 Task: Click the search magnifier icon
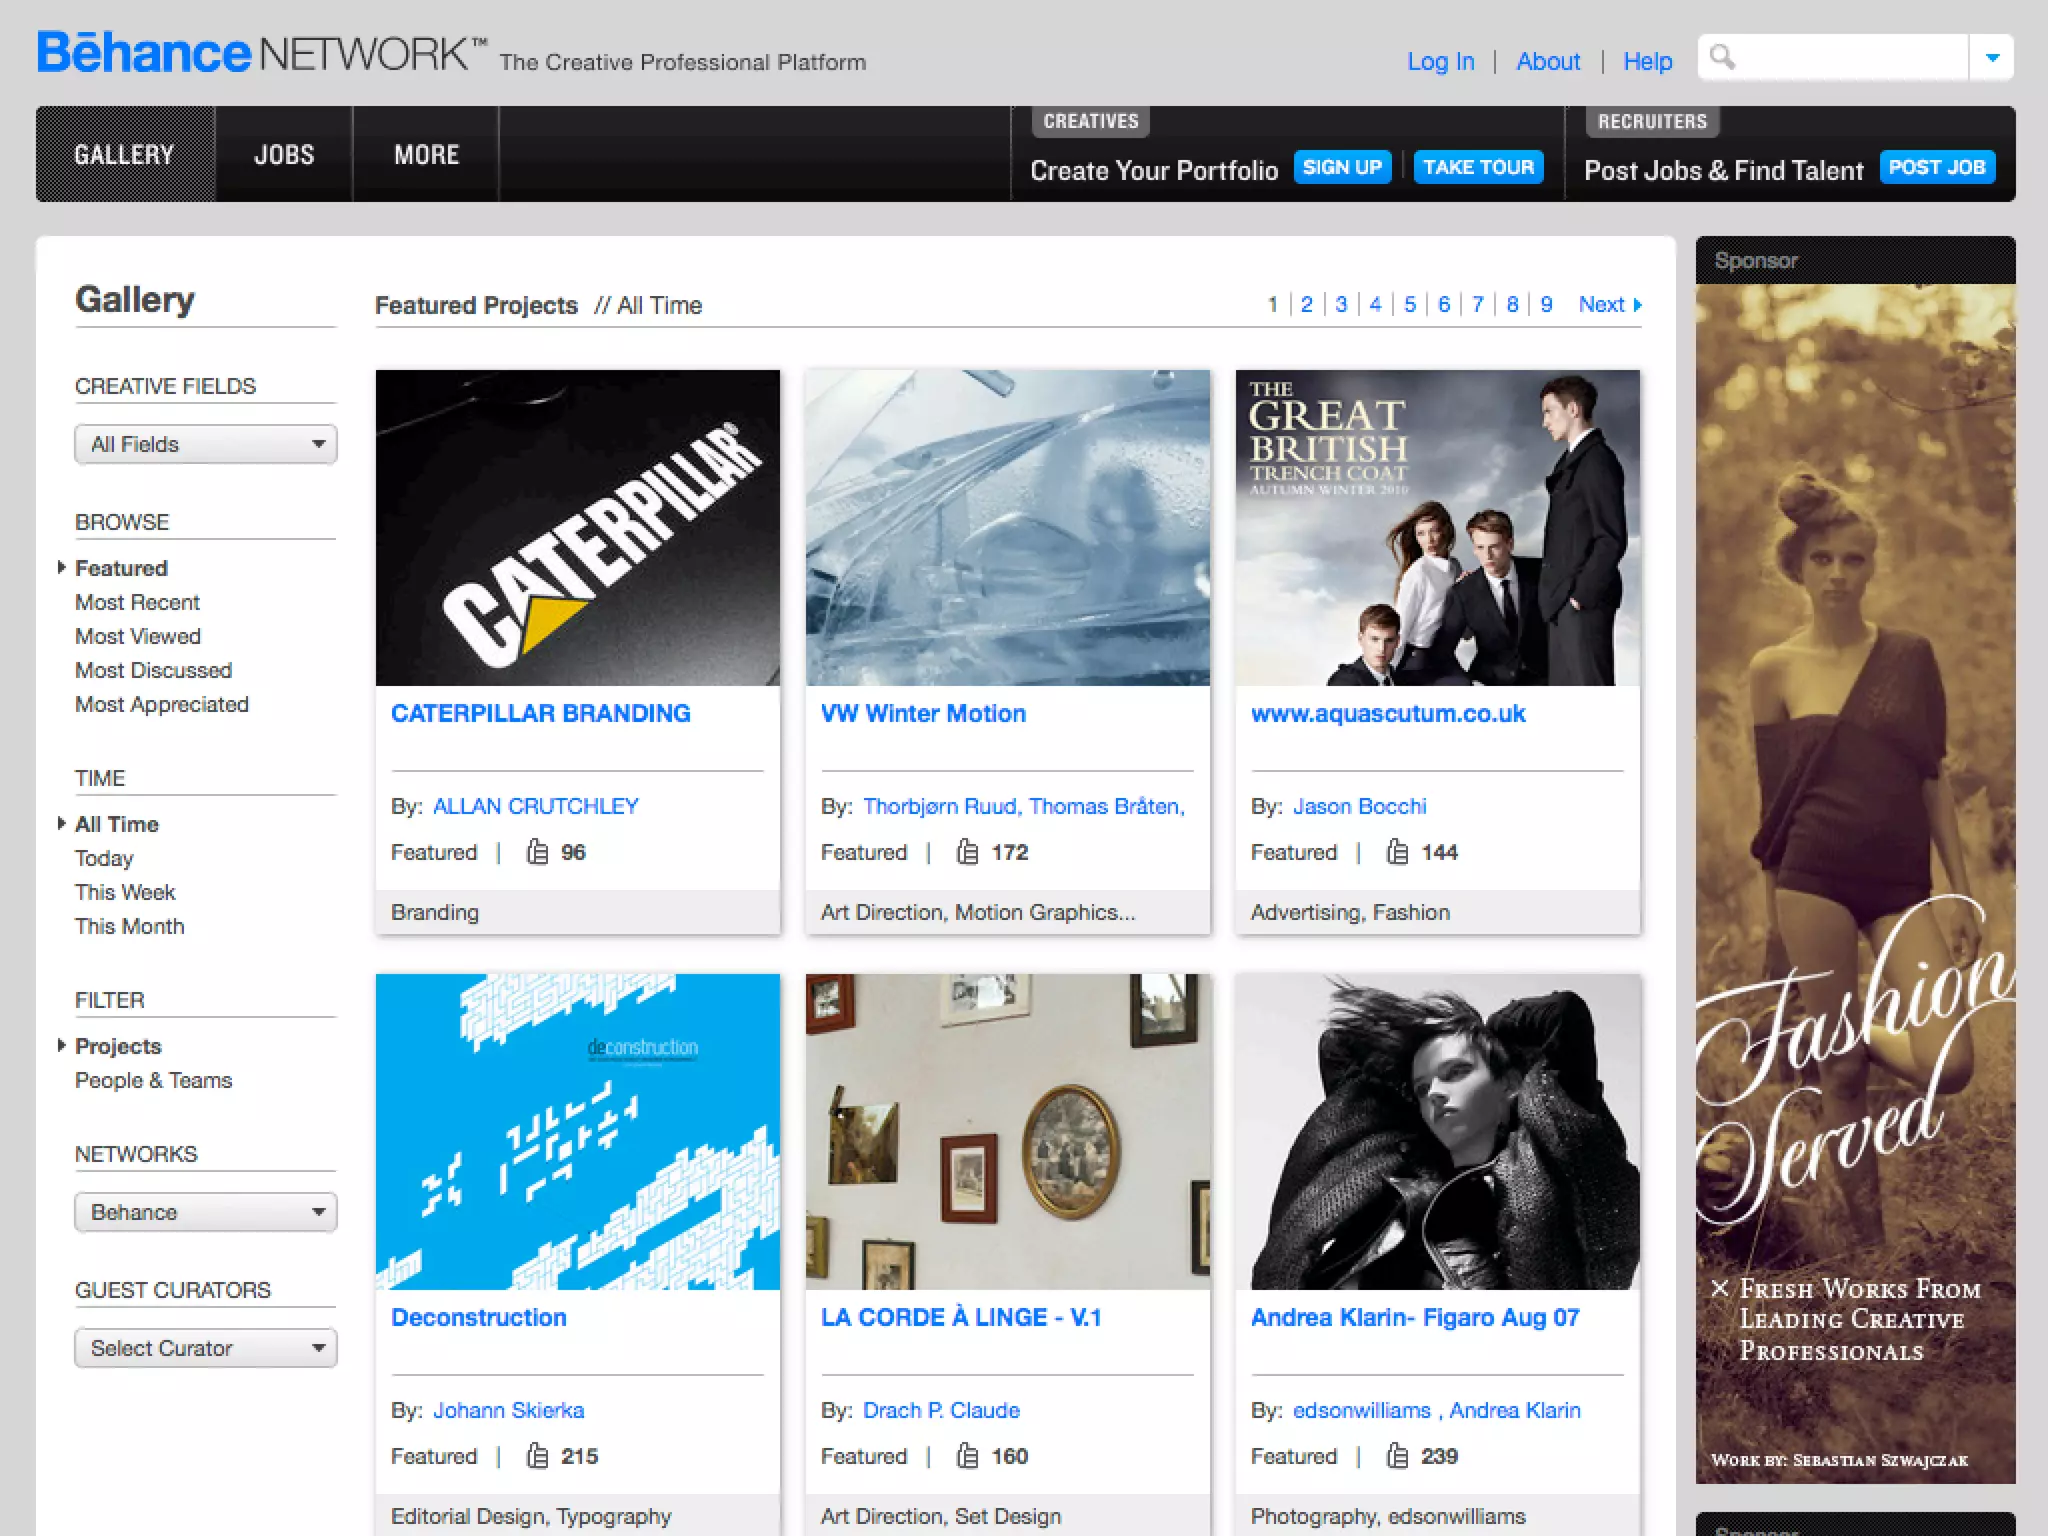click(1722, 57)
